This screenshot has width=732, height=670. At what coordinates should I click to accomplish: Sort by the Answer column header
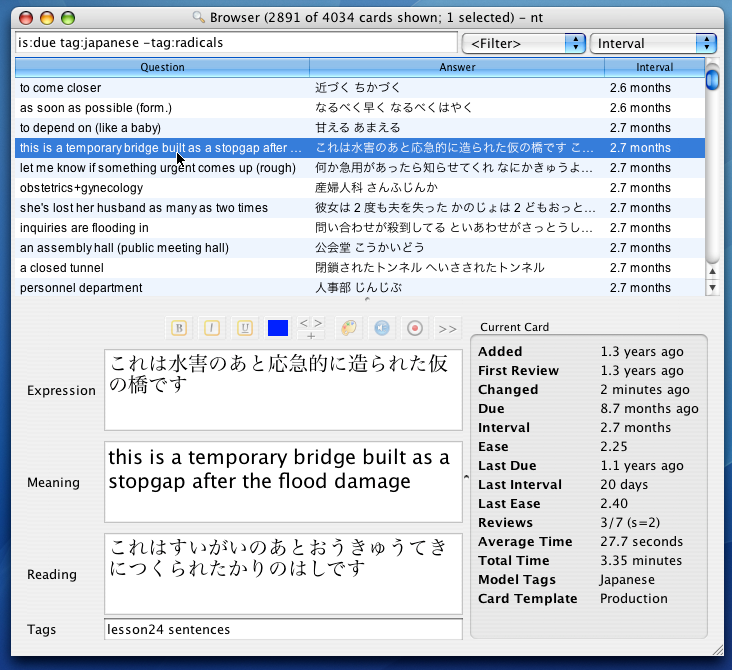457,67
